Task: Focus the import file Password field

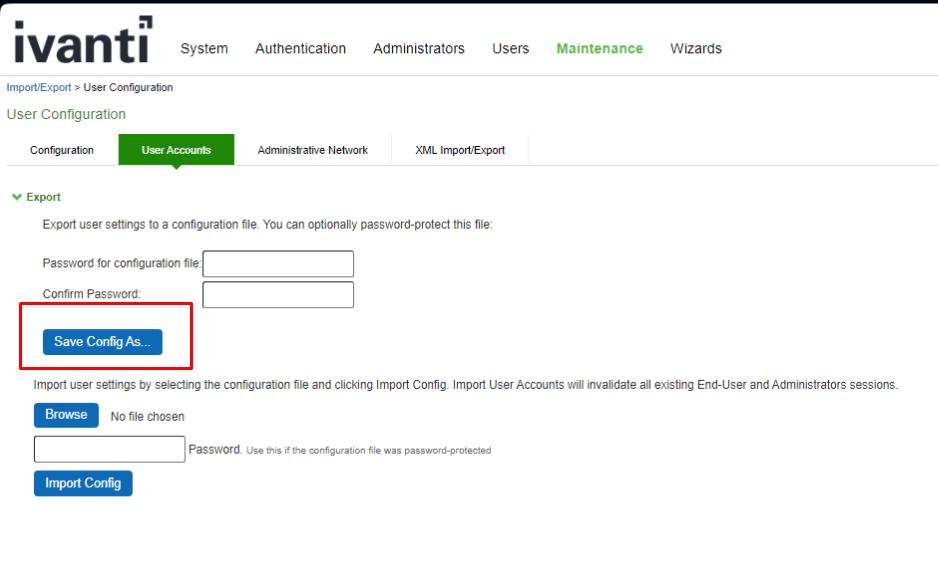Action: (x=109, y=449)
